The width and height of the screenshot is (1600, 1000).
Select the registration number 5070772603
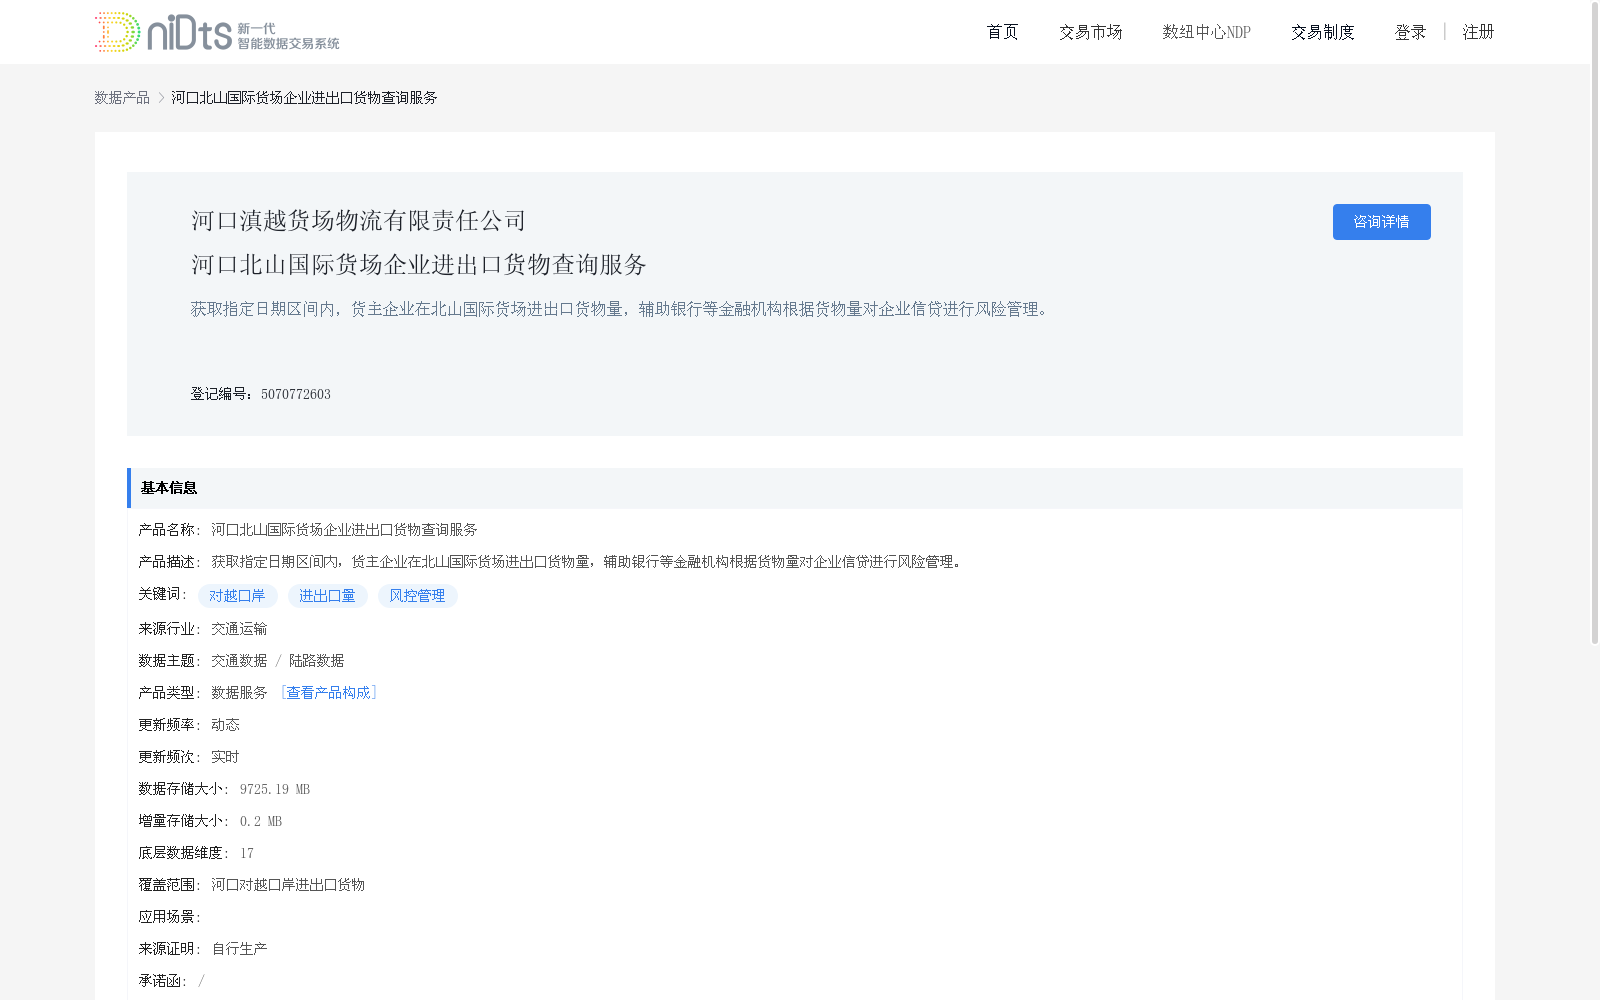pos(296,394)
